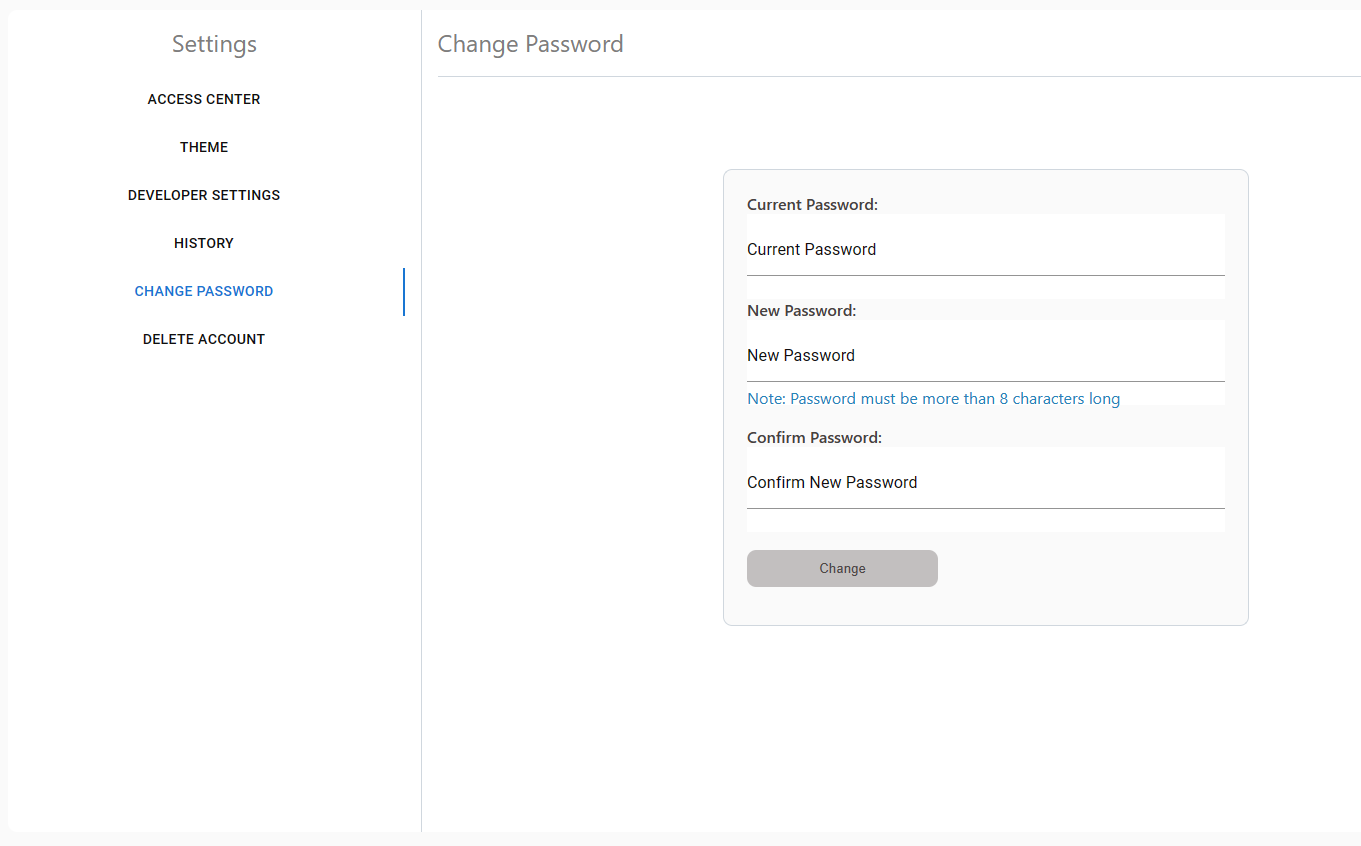The height and width of the screenshot is (846, 1361).
Task: Open the Access Center settings section
Action: click(204, 99)
